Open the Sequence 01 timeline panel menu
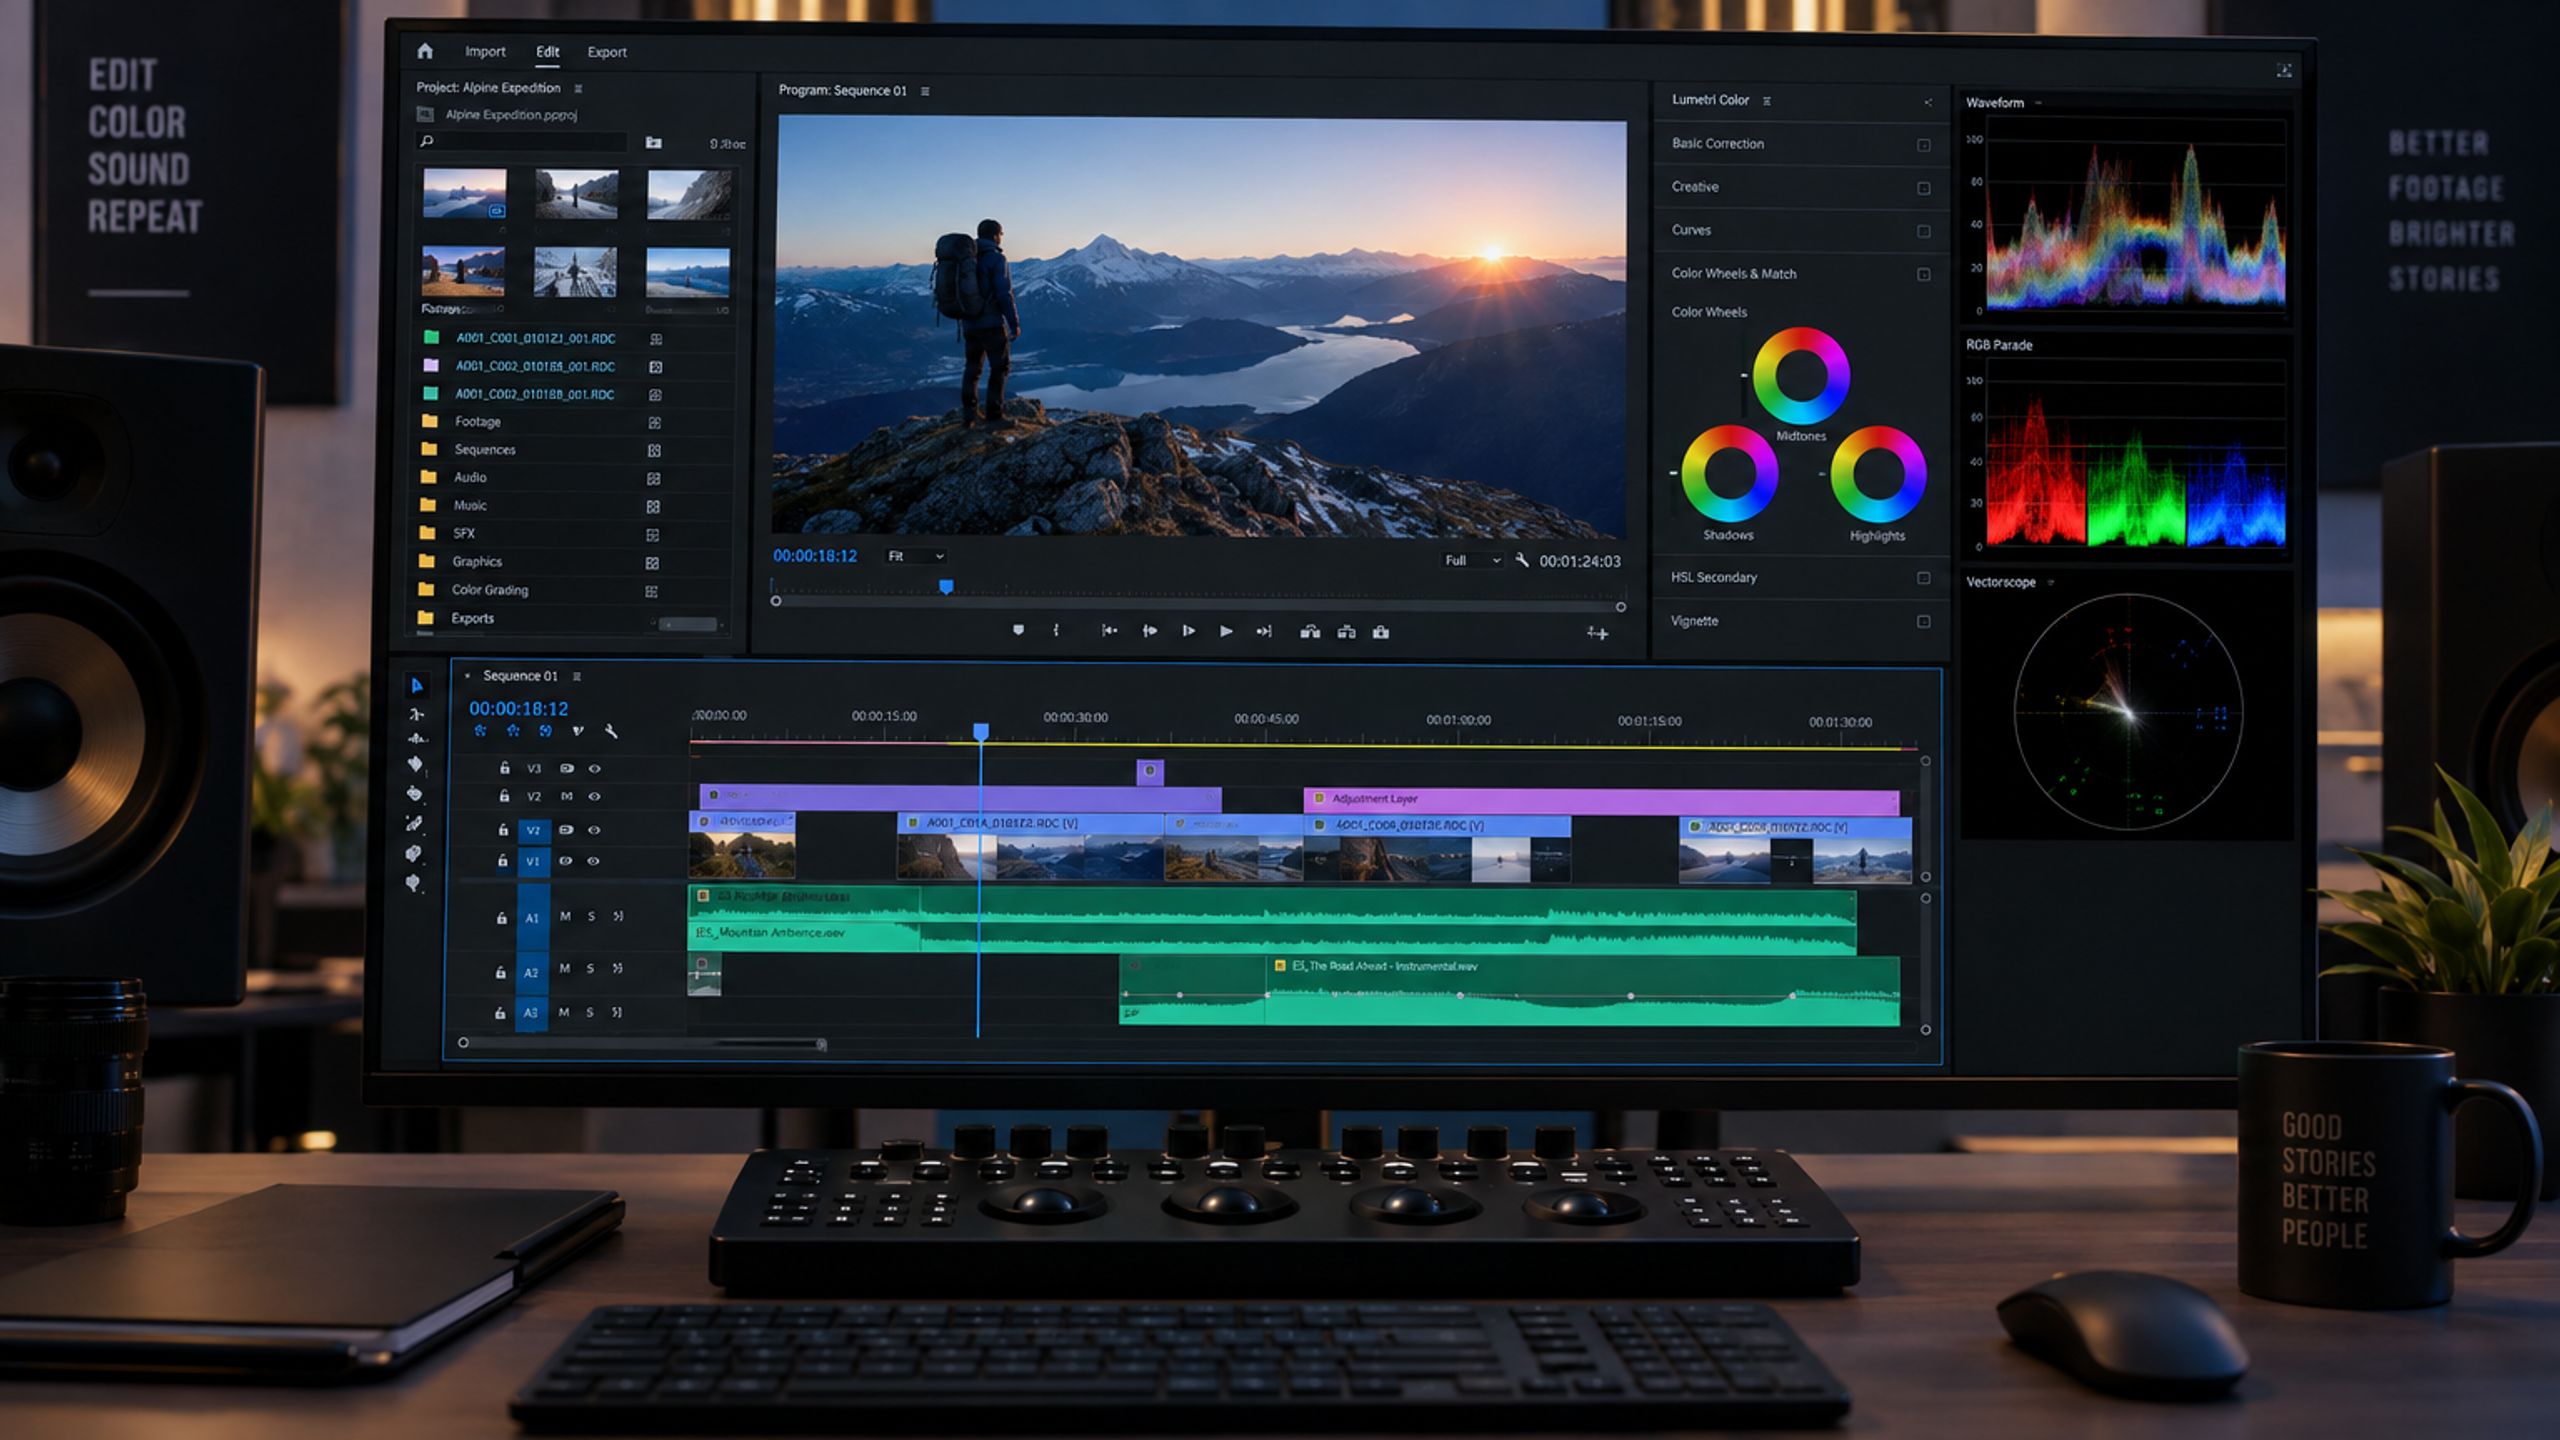Screen dimensions: 2560x1440 (x=577, y=677)
